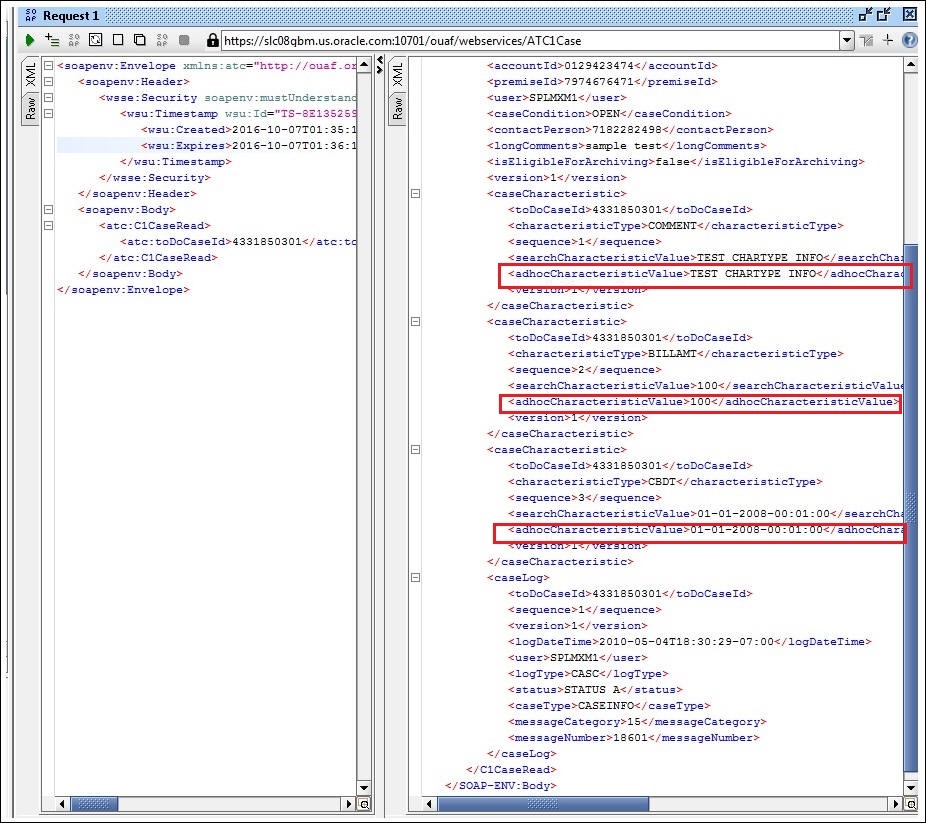Viewport: 926px width, 823px height.
Task: Recreate the request from the schema
Action: click(96, 42)
